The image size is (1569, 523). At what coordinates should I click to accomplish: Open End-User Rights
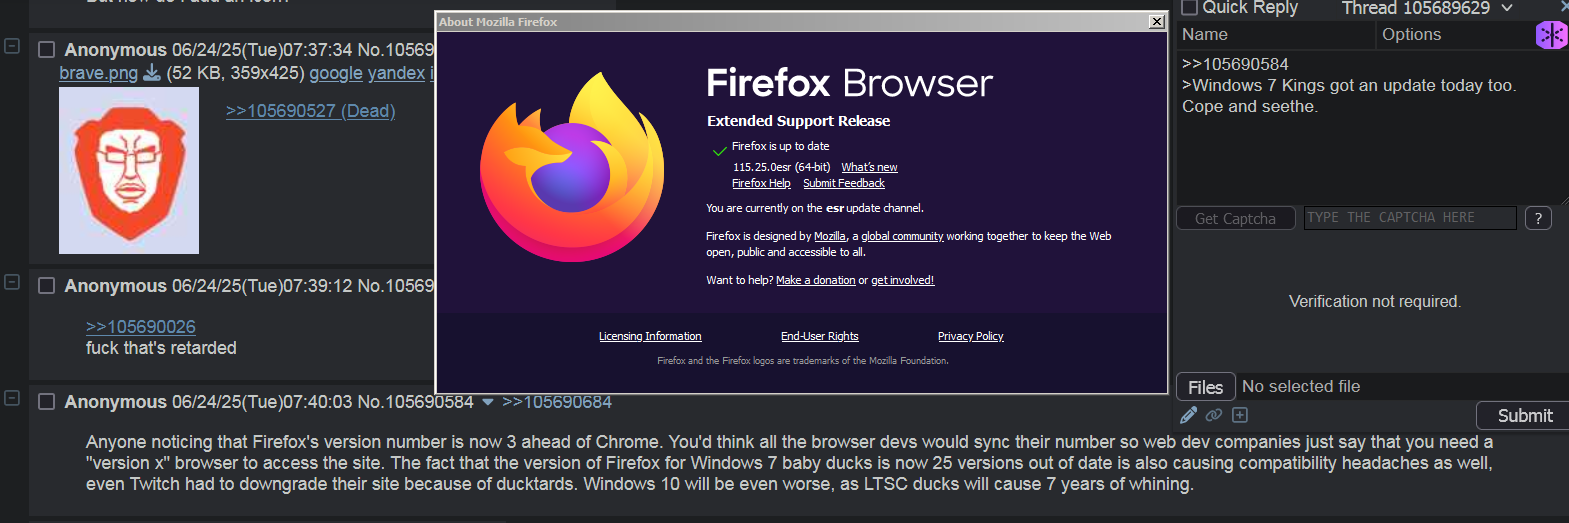click(820, 337)
